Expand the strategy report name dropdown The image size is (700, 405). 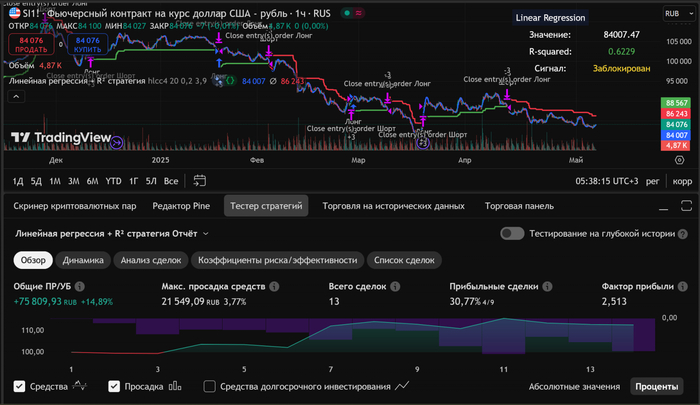(206, 233)
